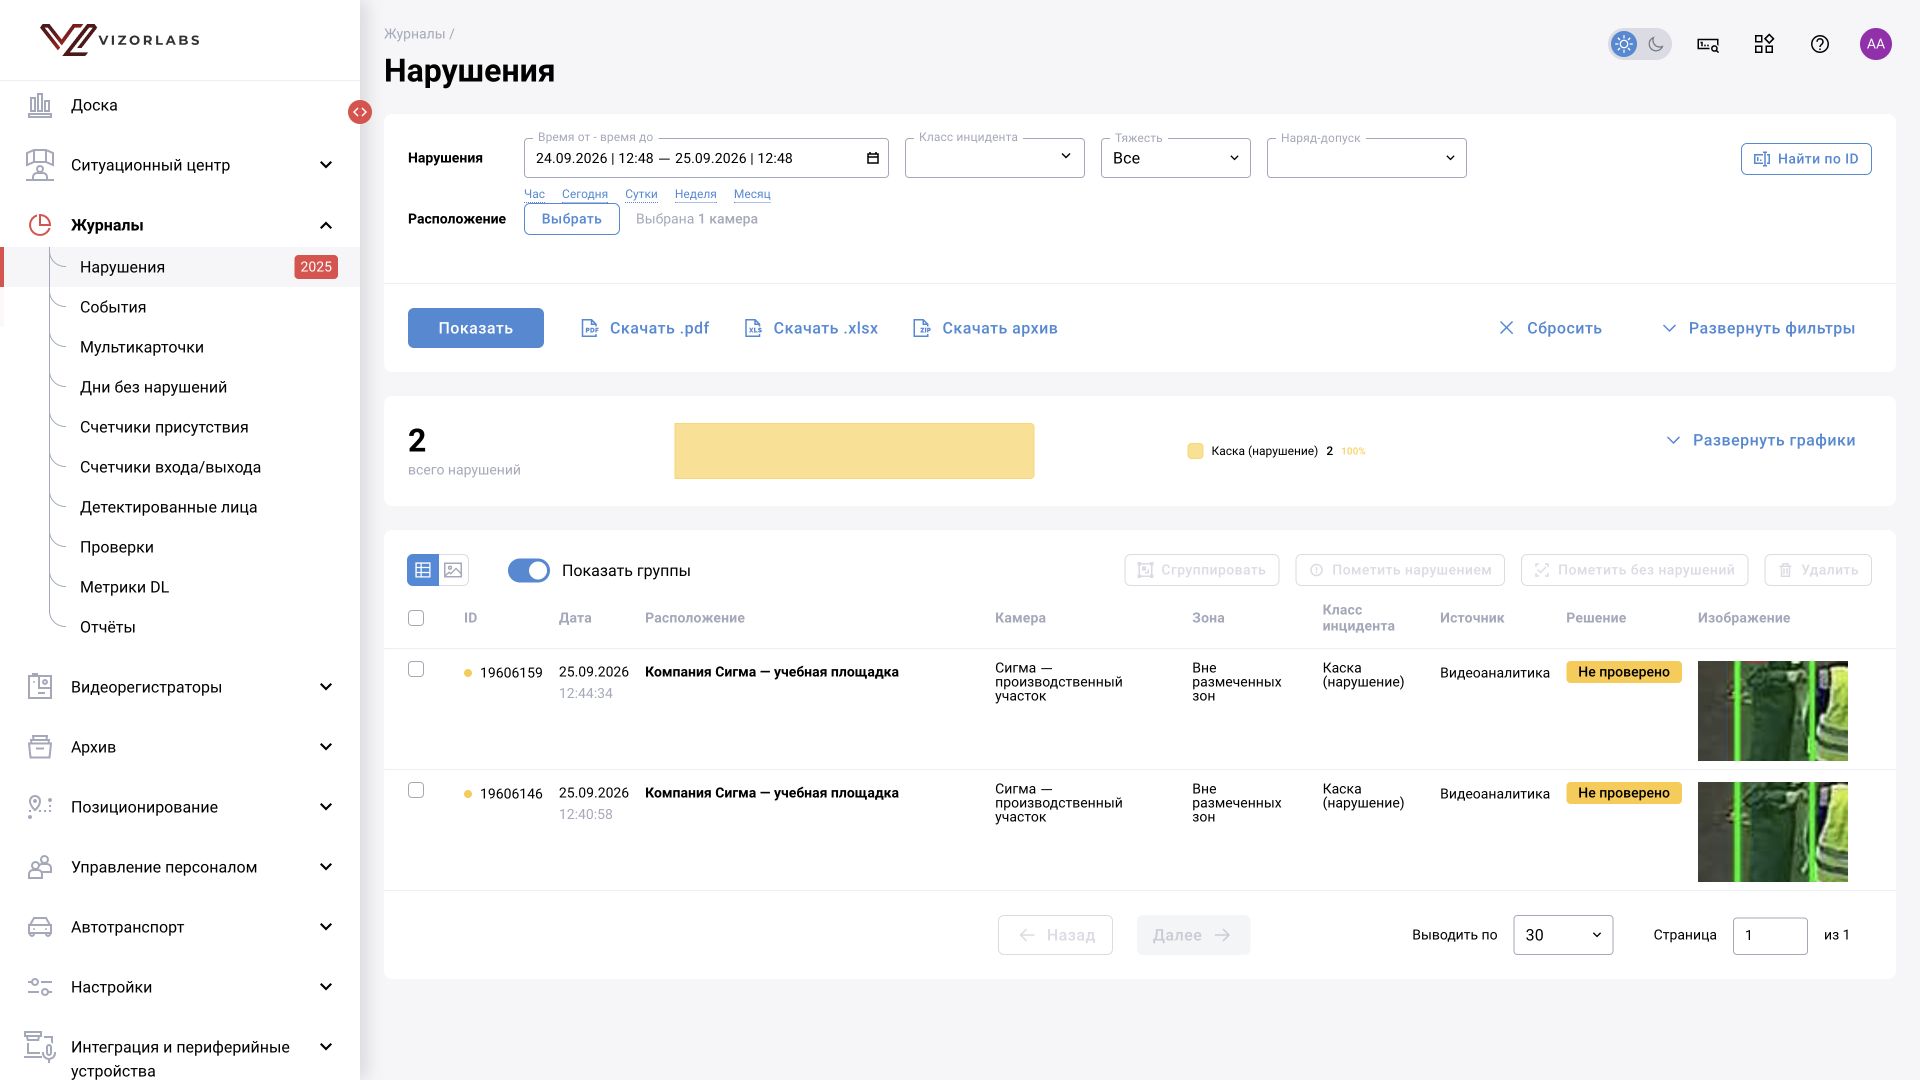Check the select-all header checkbox
Image resolution: width=1920 pixels, height=1080 pixels.
coord(416,618)
